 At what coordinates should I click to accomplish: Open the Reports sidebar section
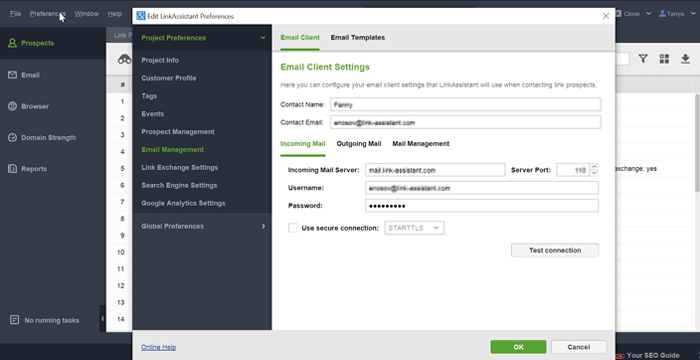[x=53, y=169]
